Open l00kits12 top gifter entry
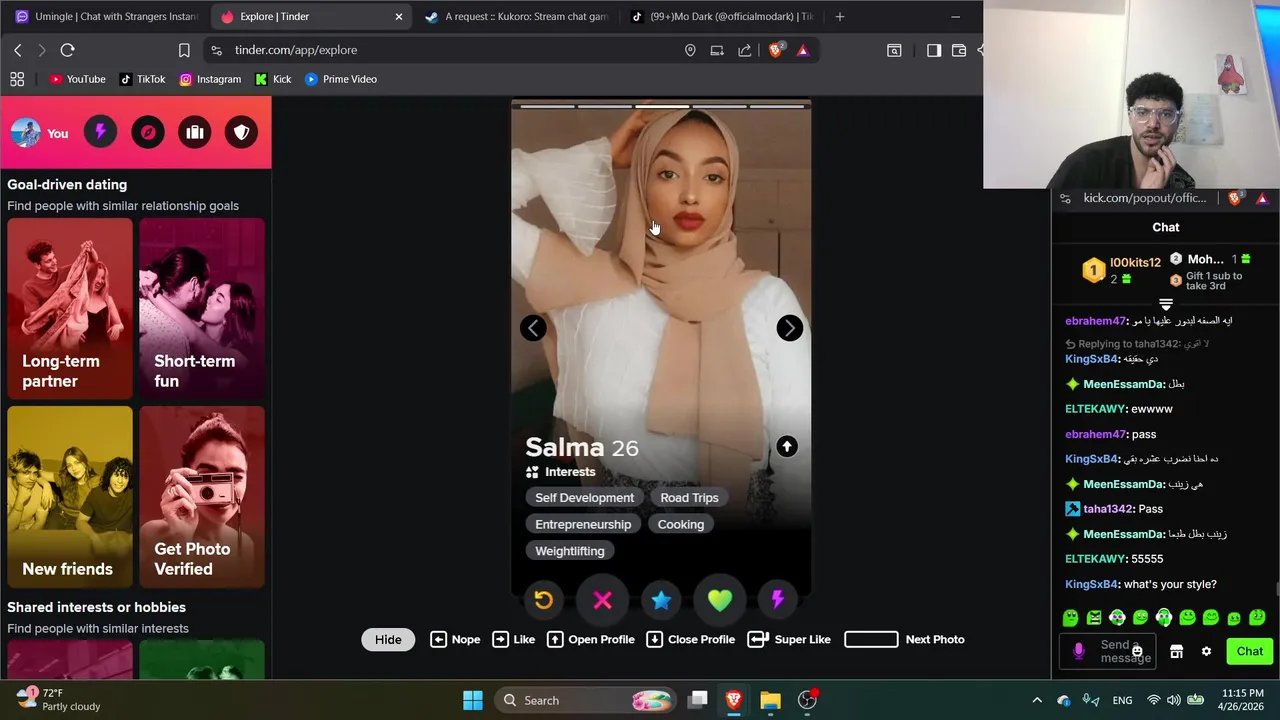Screen dimensions: 1280x720 1122,270
